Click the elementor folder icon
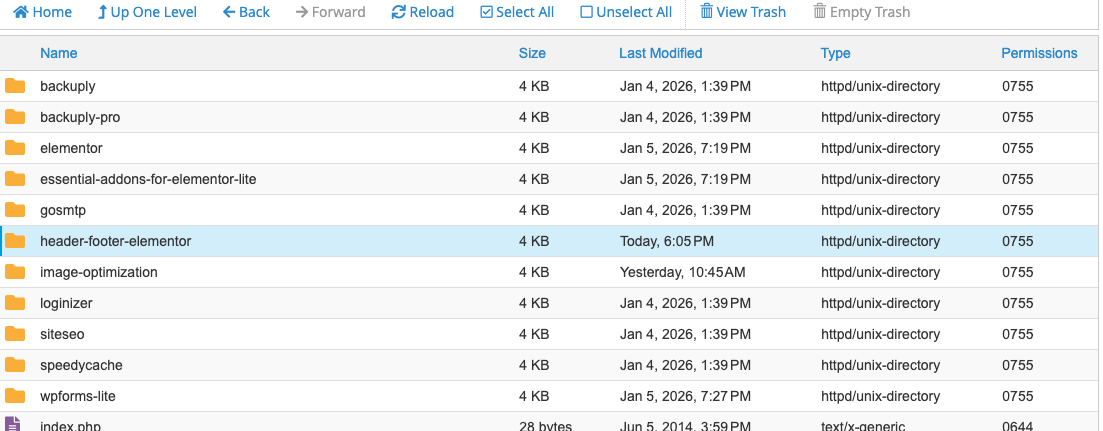Image resolution: width=1103 pixels, height=431 pixels. [15, 148]
